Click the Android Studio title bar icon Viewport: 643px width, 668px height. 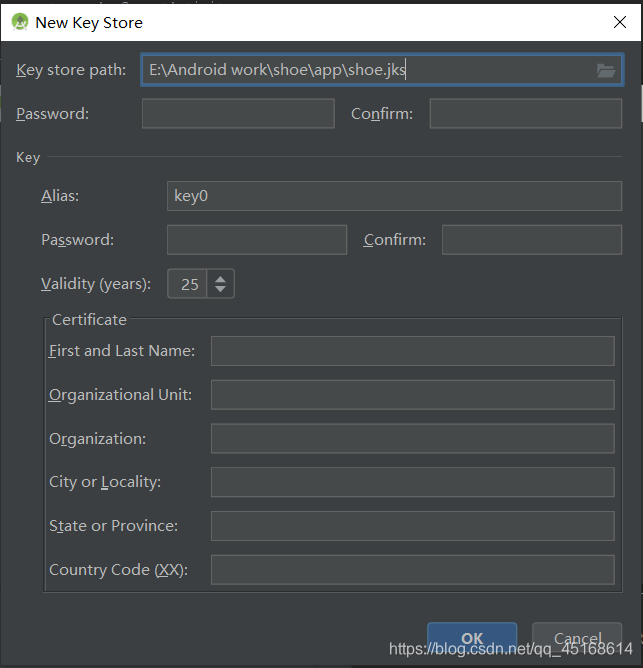coord(20,22)
